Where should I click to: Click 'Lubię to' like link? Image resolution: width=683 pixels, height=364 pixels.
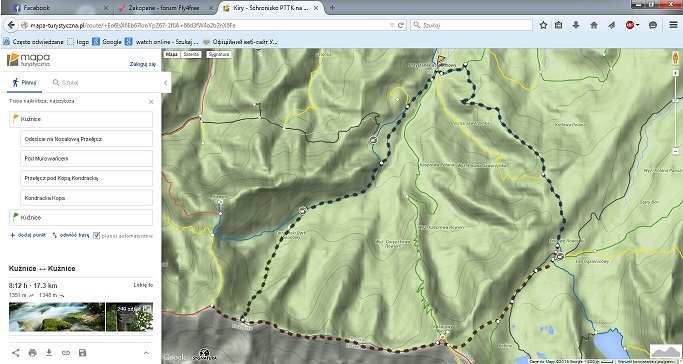point(143,285)
